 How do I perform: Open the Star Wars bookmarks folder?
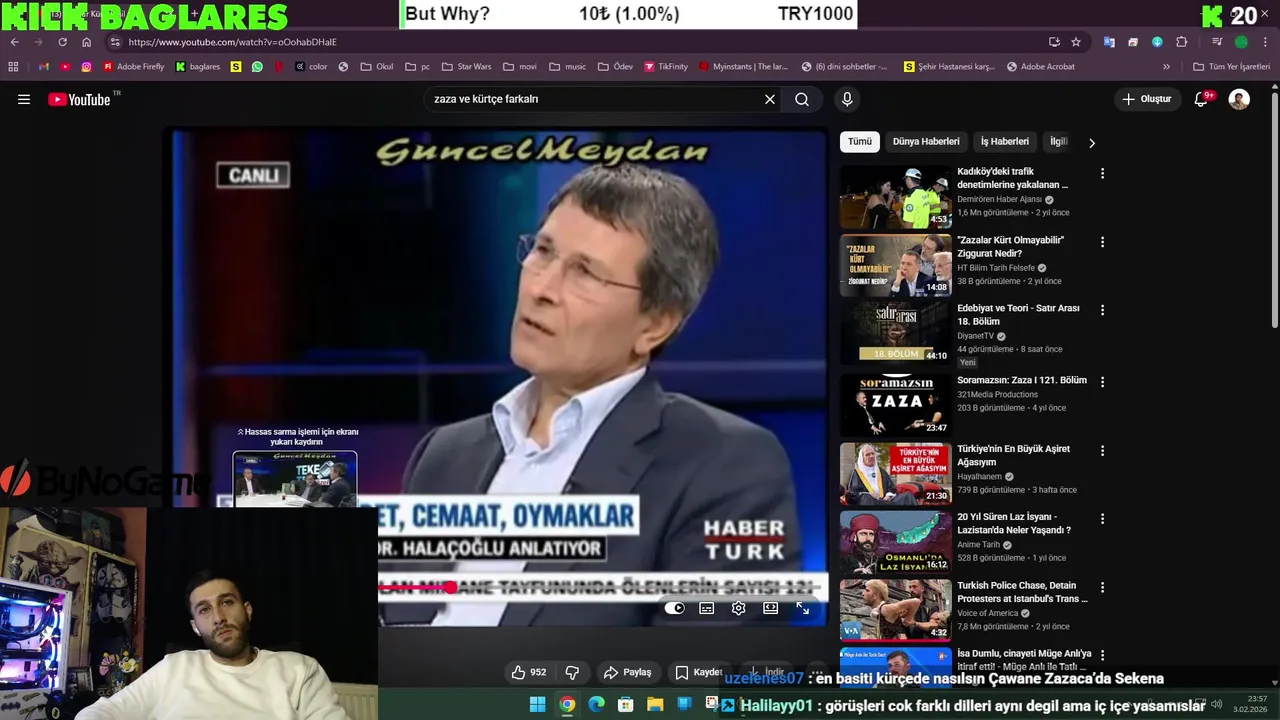466,67
